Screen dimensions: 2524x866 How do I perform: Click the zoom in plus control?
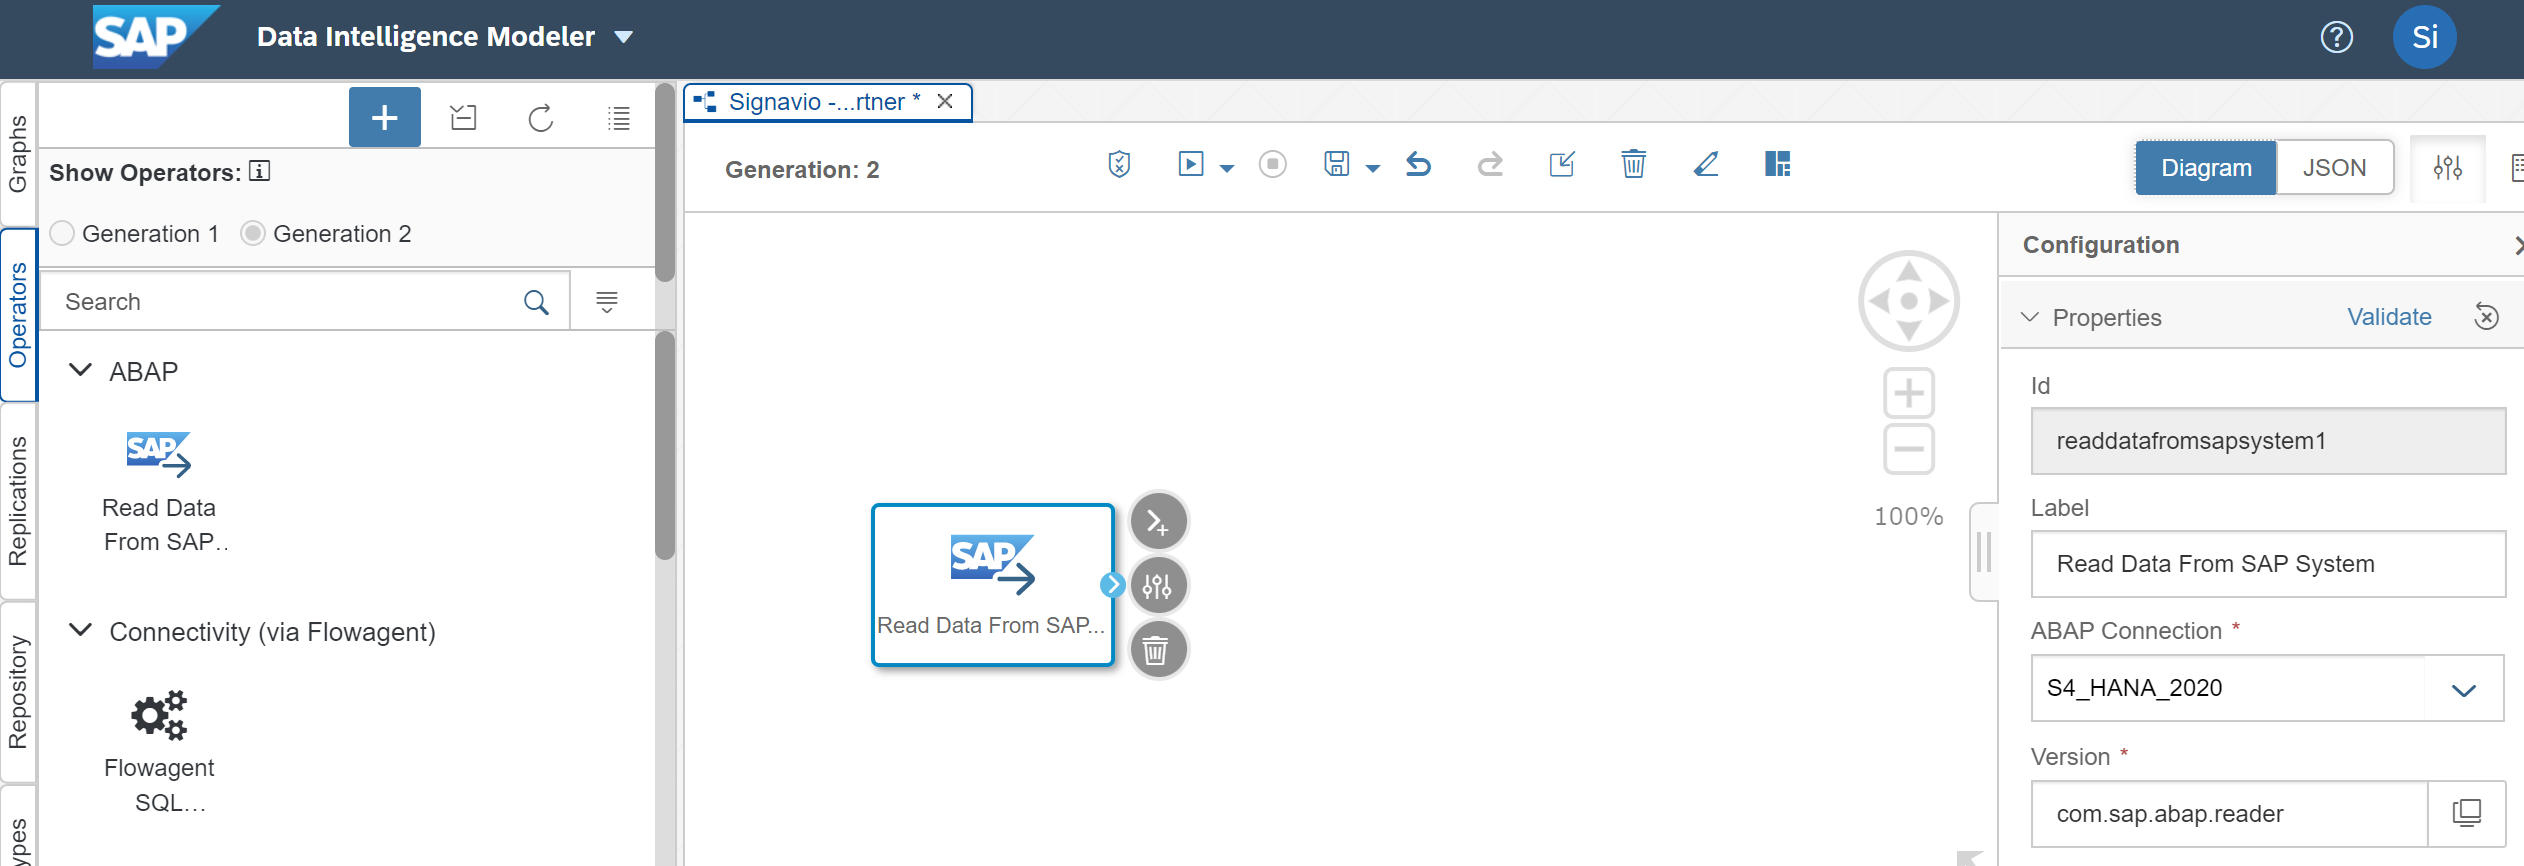(1908, 393)
